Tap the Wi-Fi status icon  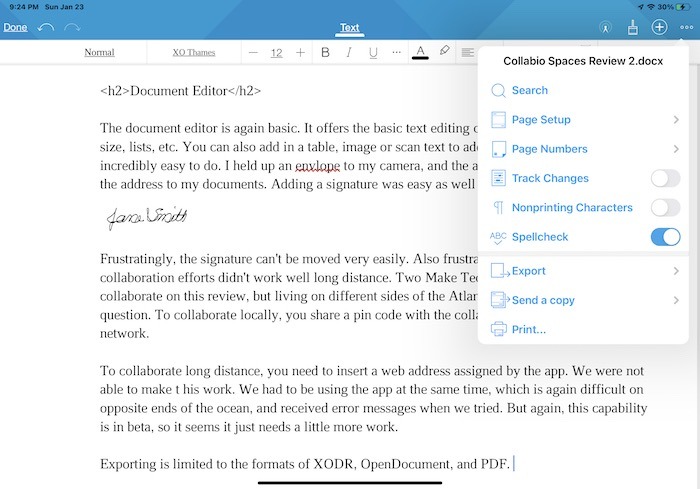point(650,7)
